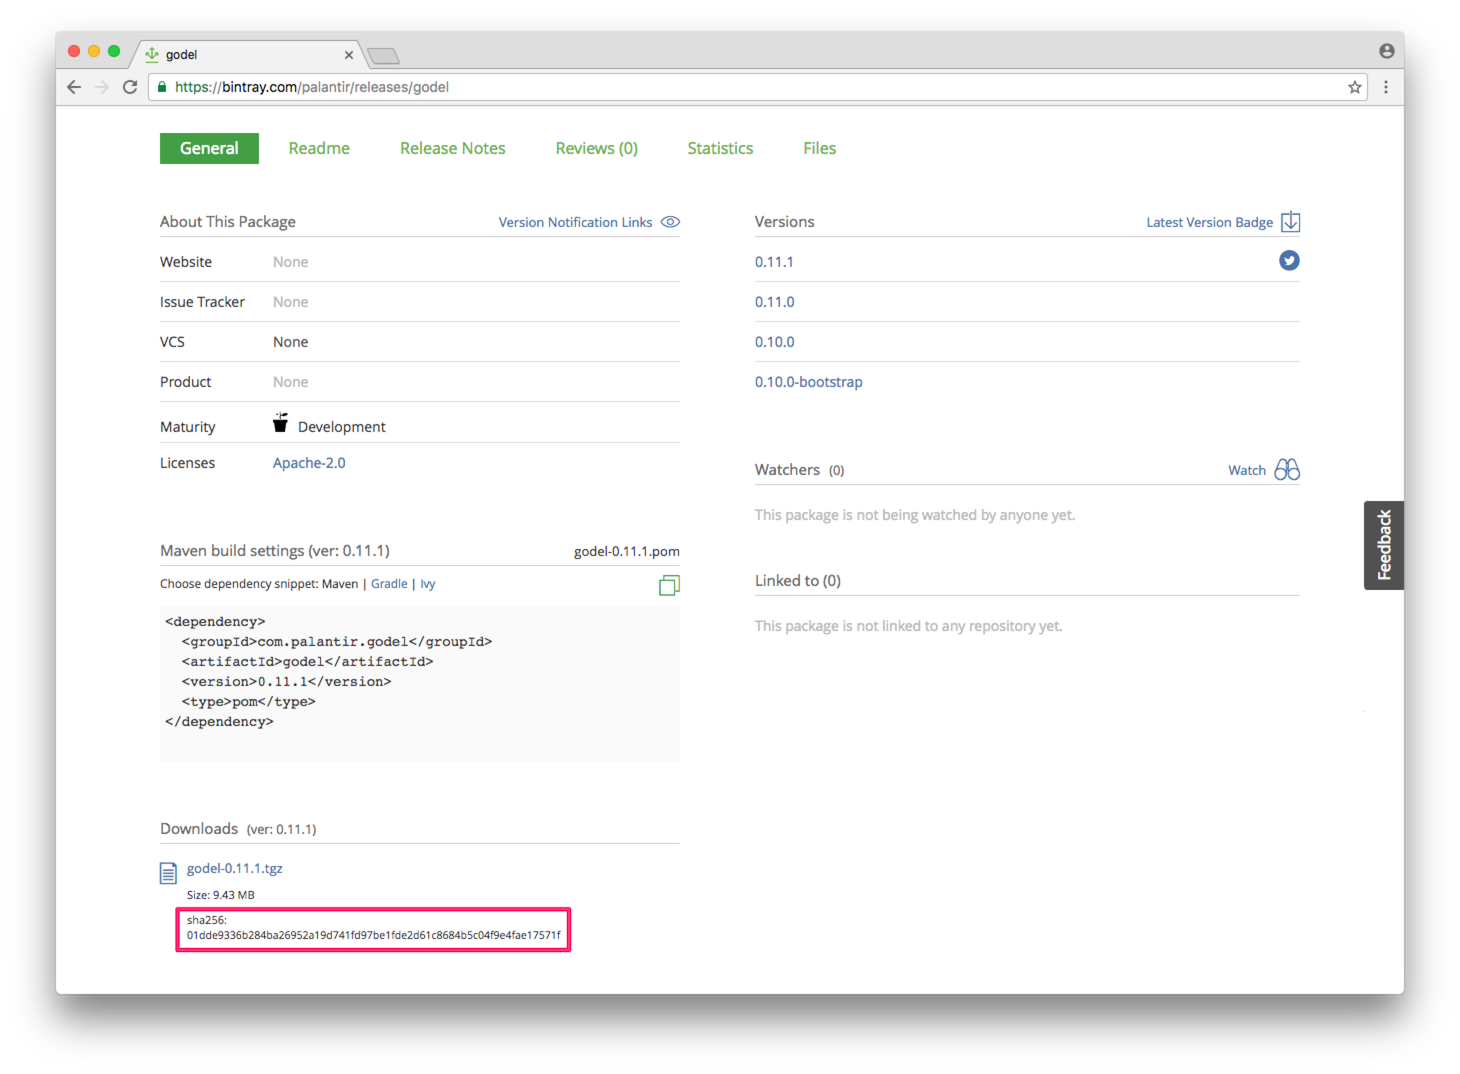1460x1074 pixels.
Task: Click the 'Development' maturity text
Action: pos(341,427)
